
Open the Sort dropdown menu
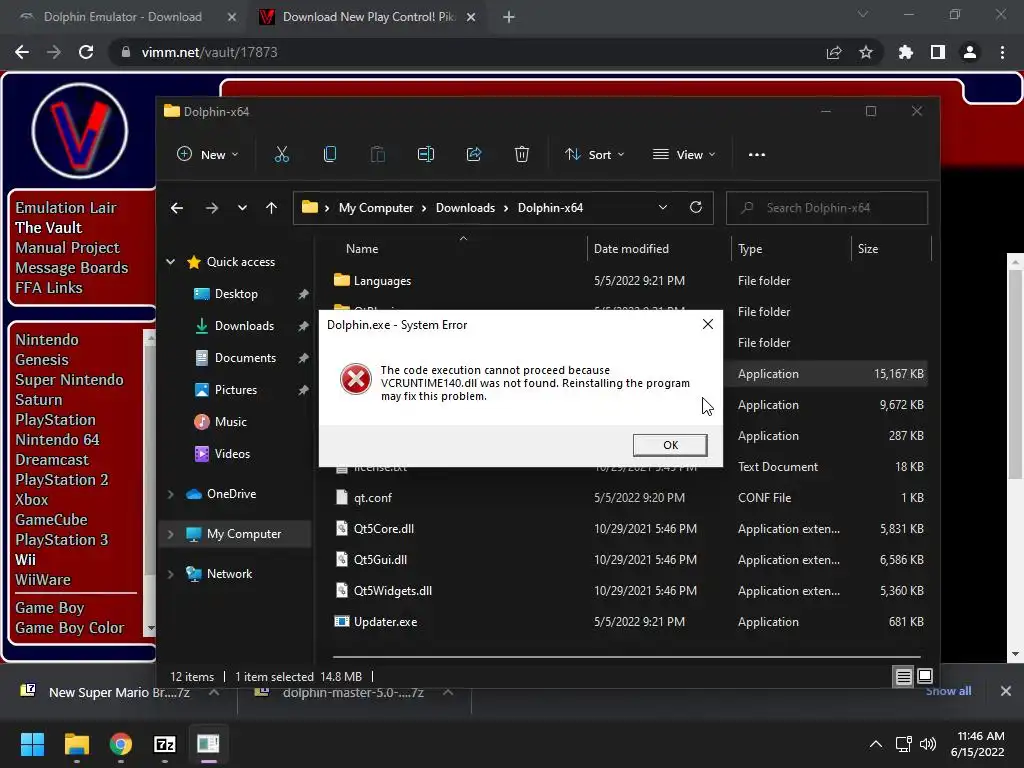coord(594,155)
